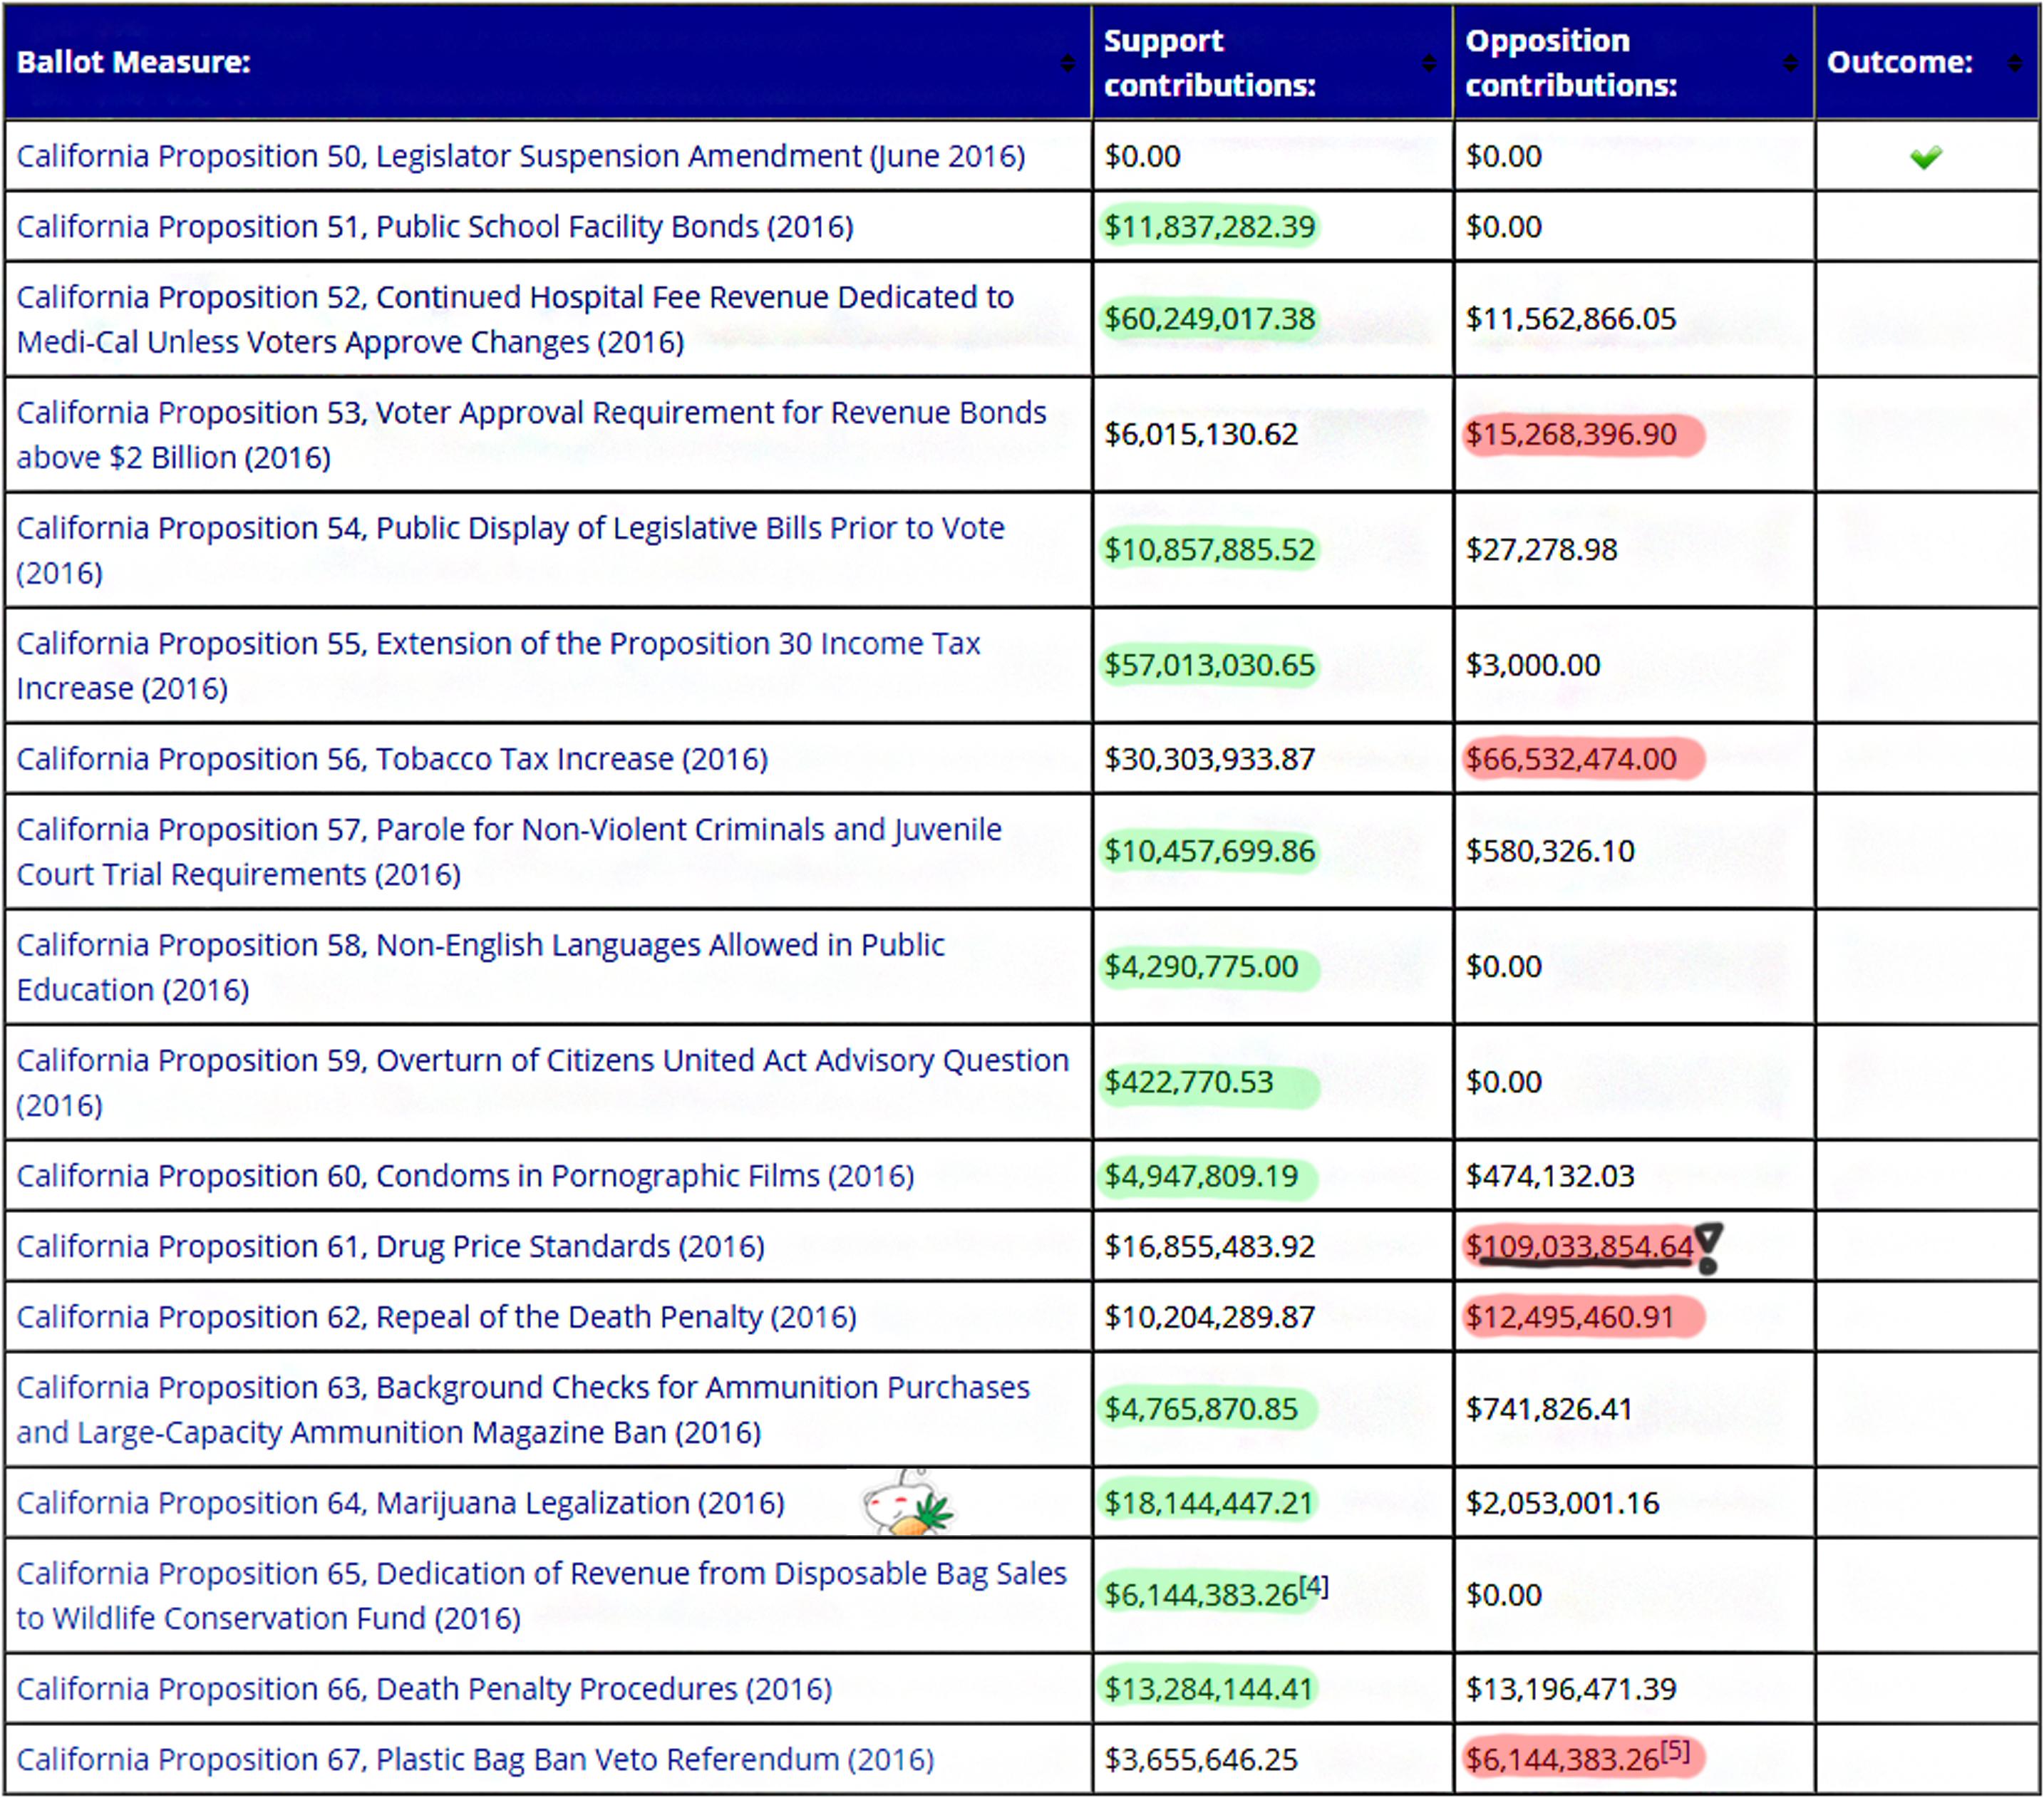Open the Proposition 63 ammunition background checks link

(x=520, y=1387)
